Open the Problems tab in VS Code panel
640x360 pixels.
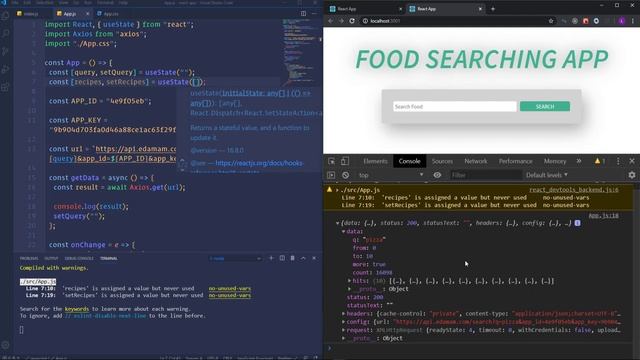coord(29,258)
